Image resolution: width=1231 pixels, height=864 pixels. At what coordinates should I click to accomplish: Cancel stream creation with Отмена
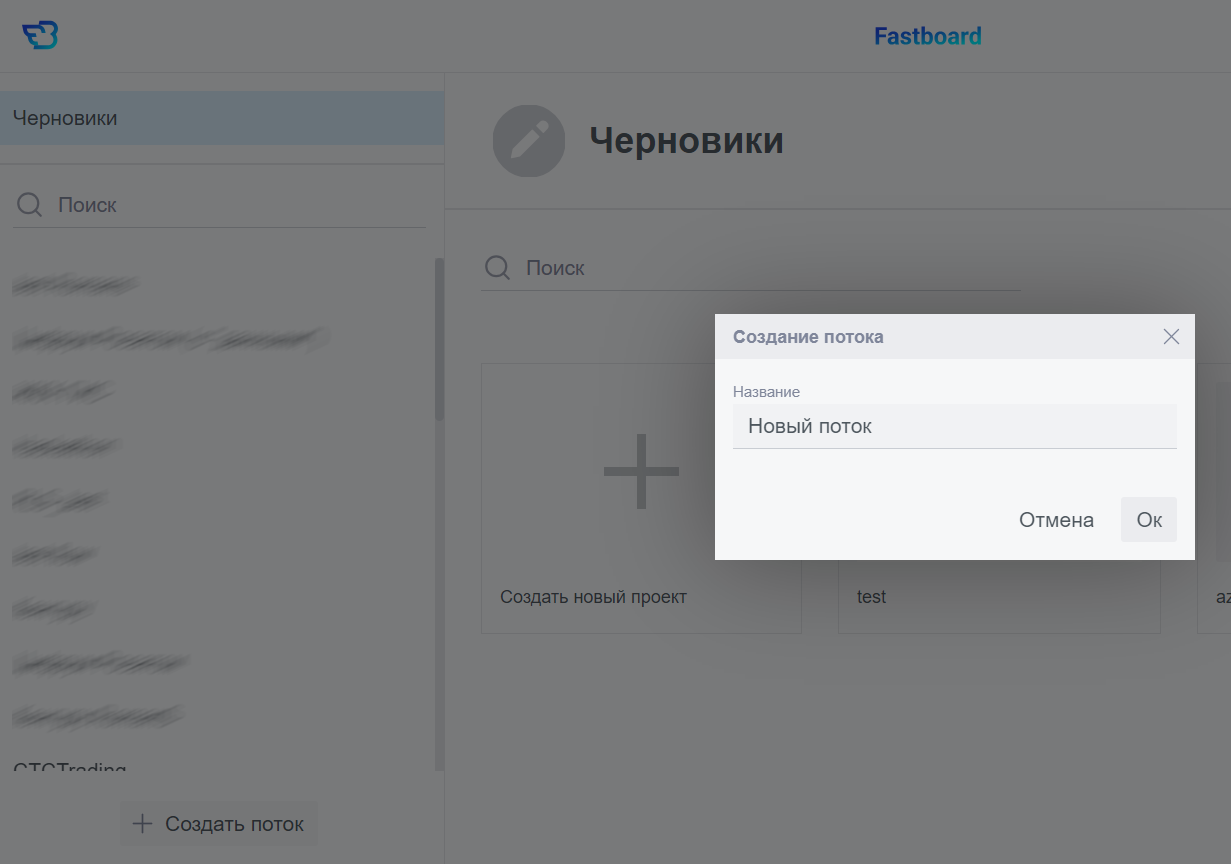[1056, 520]
